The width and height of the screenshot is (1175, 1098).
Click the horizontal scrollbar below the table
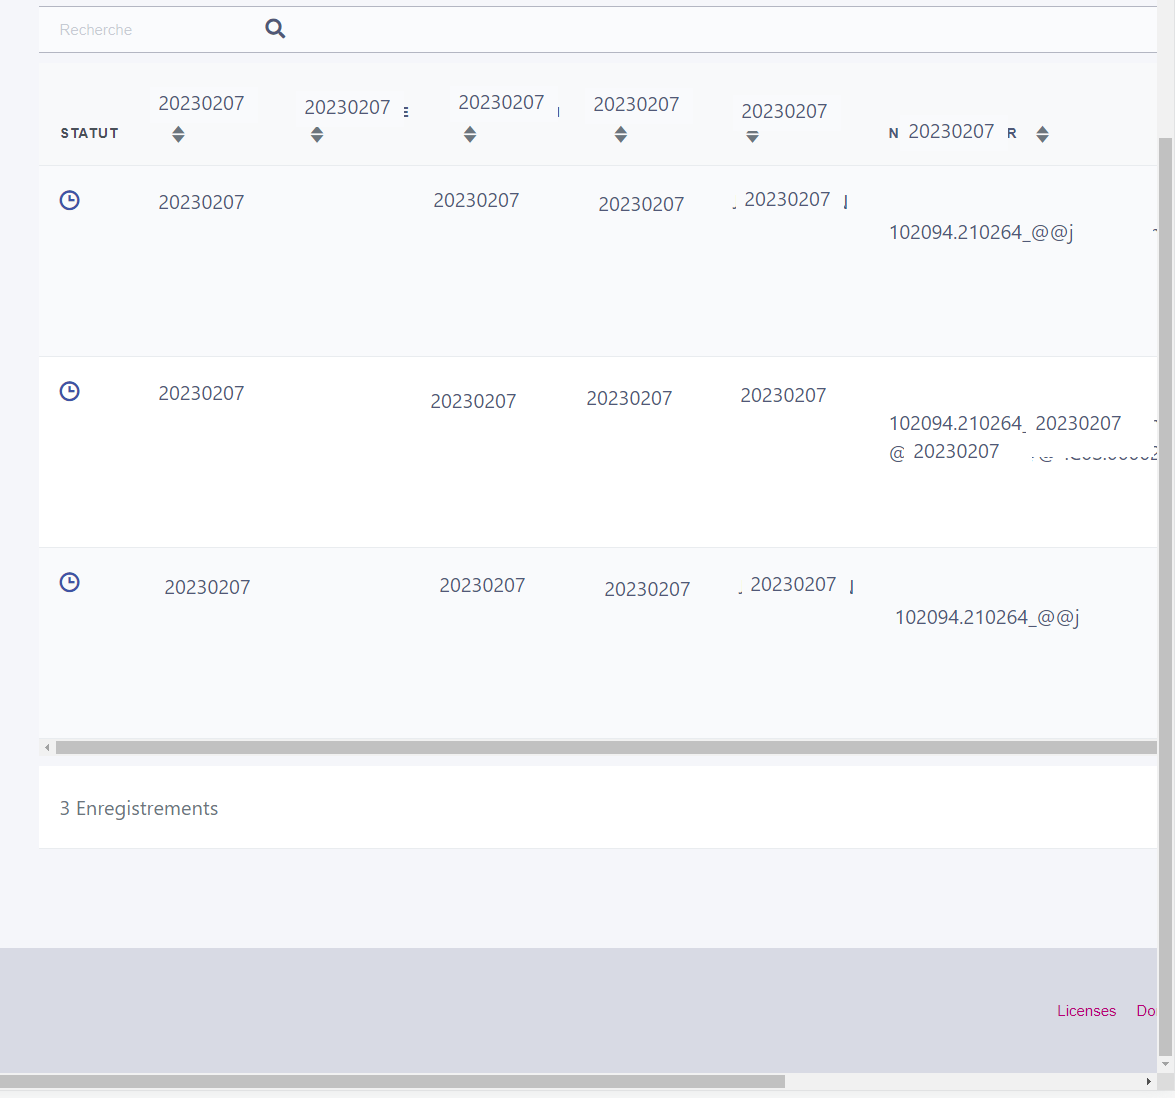click(600, 747)
